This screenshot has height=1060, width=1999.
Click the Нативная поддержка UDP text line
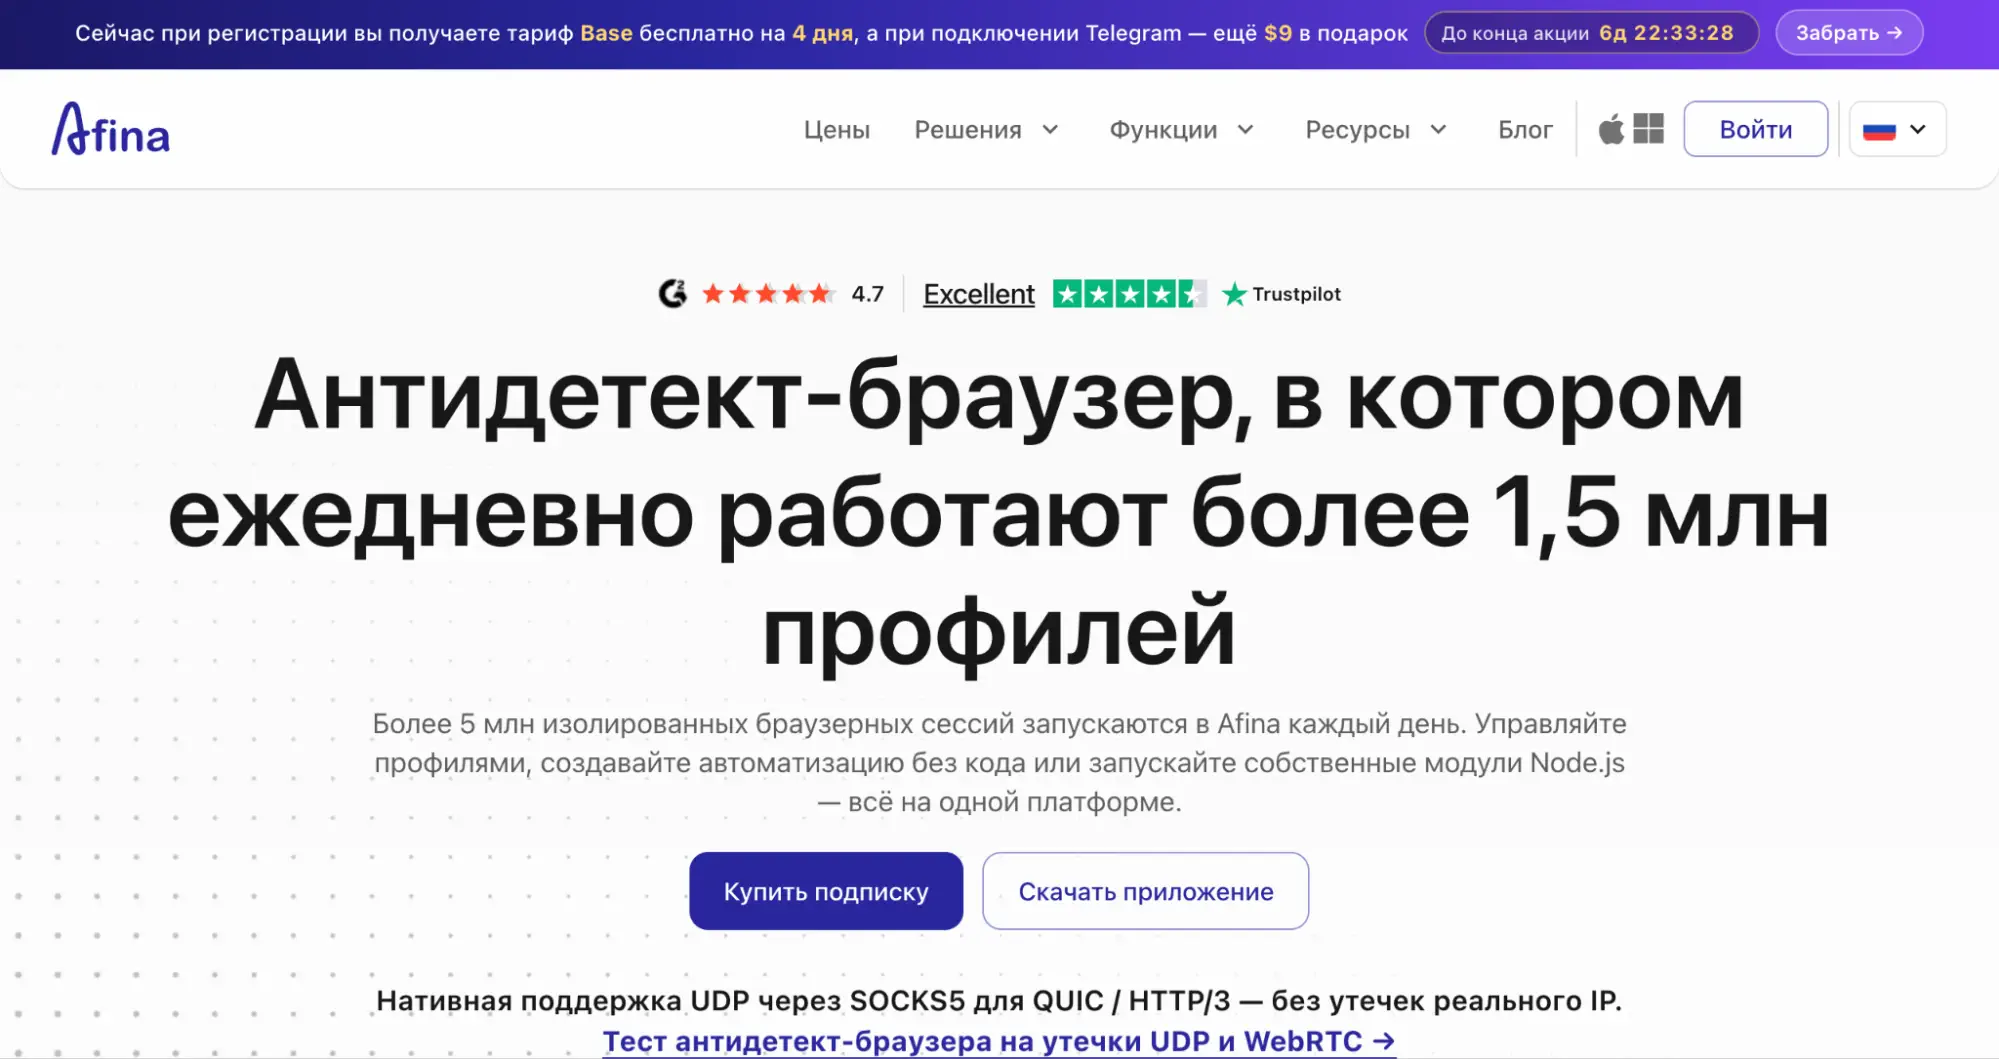pos(999,1001)
